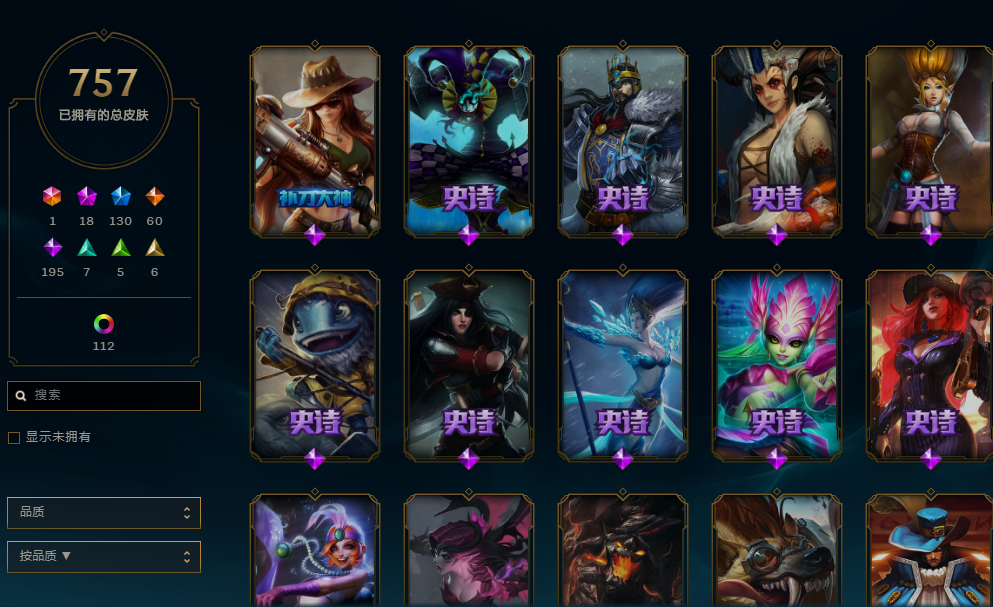
Task: Select the ice archer skin card
Action: pyautogui.click(x=623, y=366)
